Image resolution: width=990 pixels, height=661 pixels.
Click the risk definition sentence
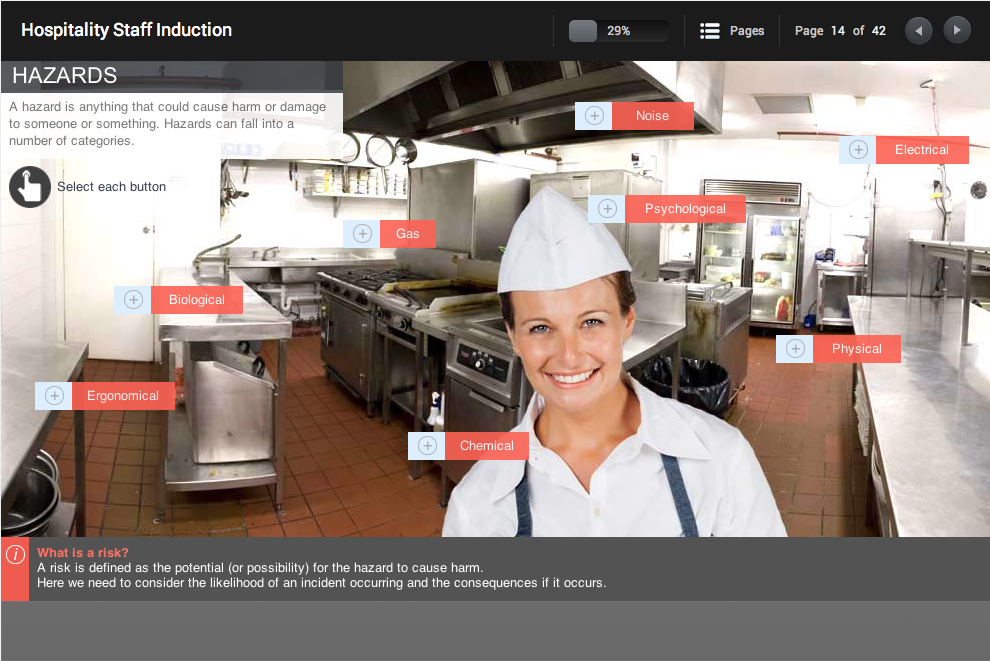(x=260, y=568)
